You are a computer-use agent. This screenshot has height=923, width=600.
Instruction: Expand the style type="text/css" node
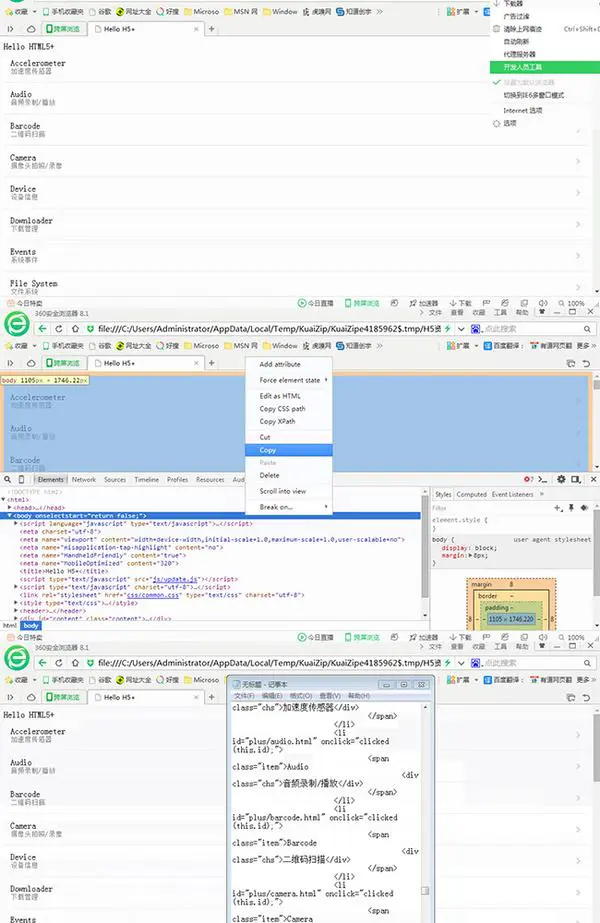16,603
